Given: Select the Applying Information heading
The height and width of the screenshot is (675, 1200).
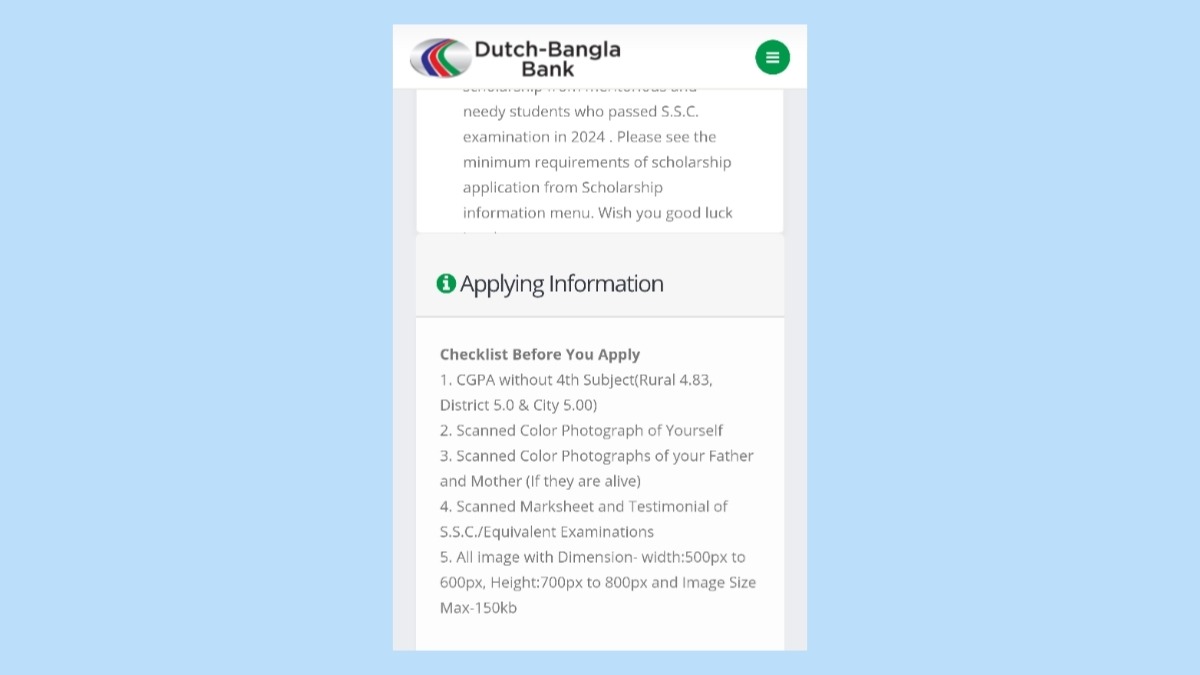Looking at the screenshot, I should pyautogui.click(x=561, y=284).
